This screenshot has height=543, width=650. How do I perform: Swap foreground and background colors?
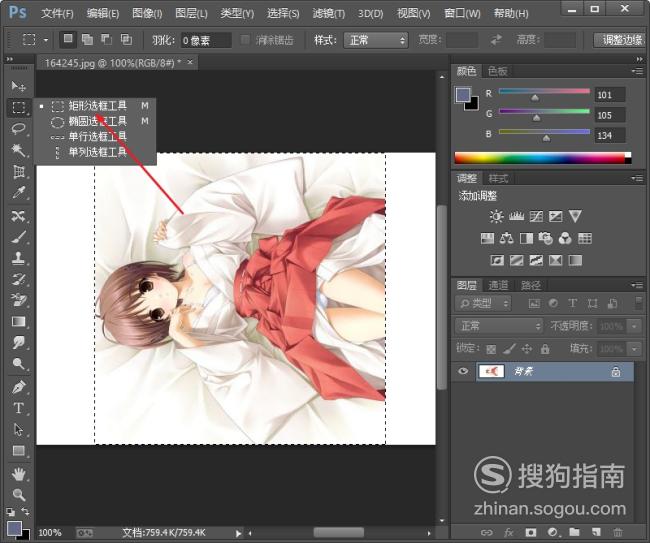pos(25,511)
